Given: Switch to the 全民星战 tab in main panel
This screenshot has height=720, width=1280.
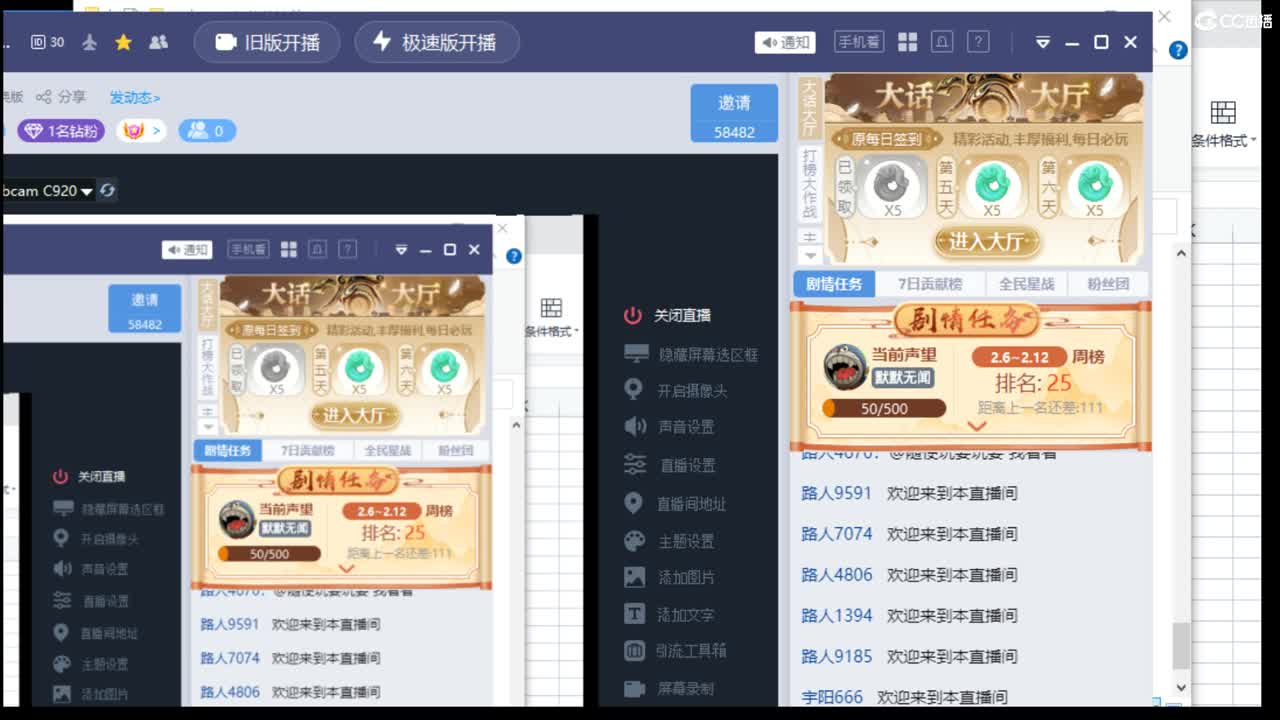Looking at the screenshot, I should click(1027, 284).
